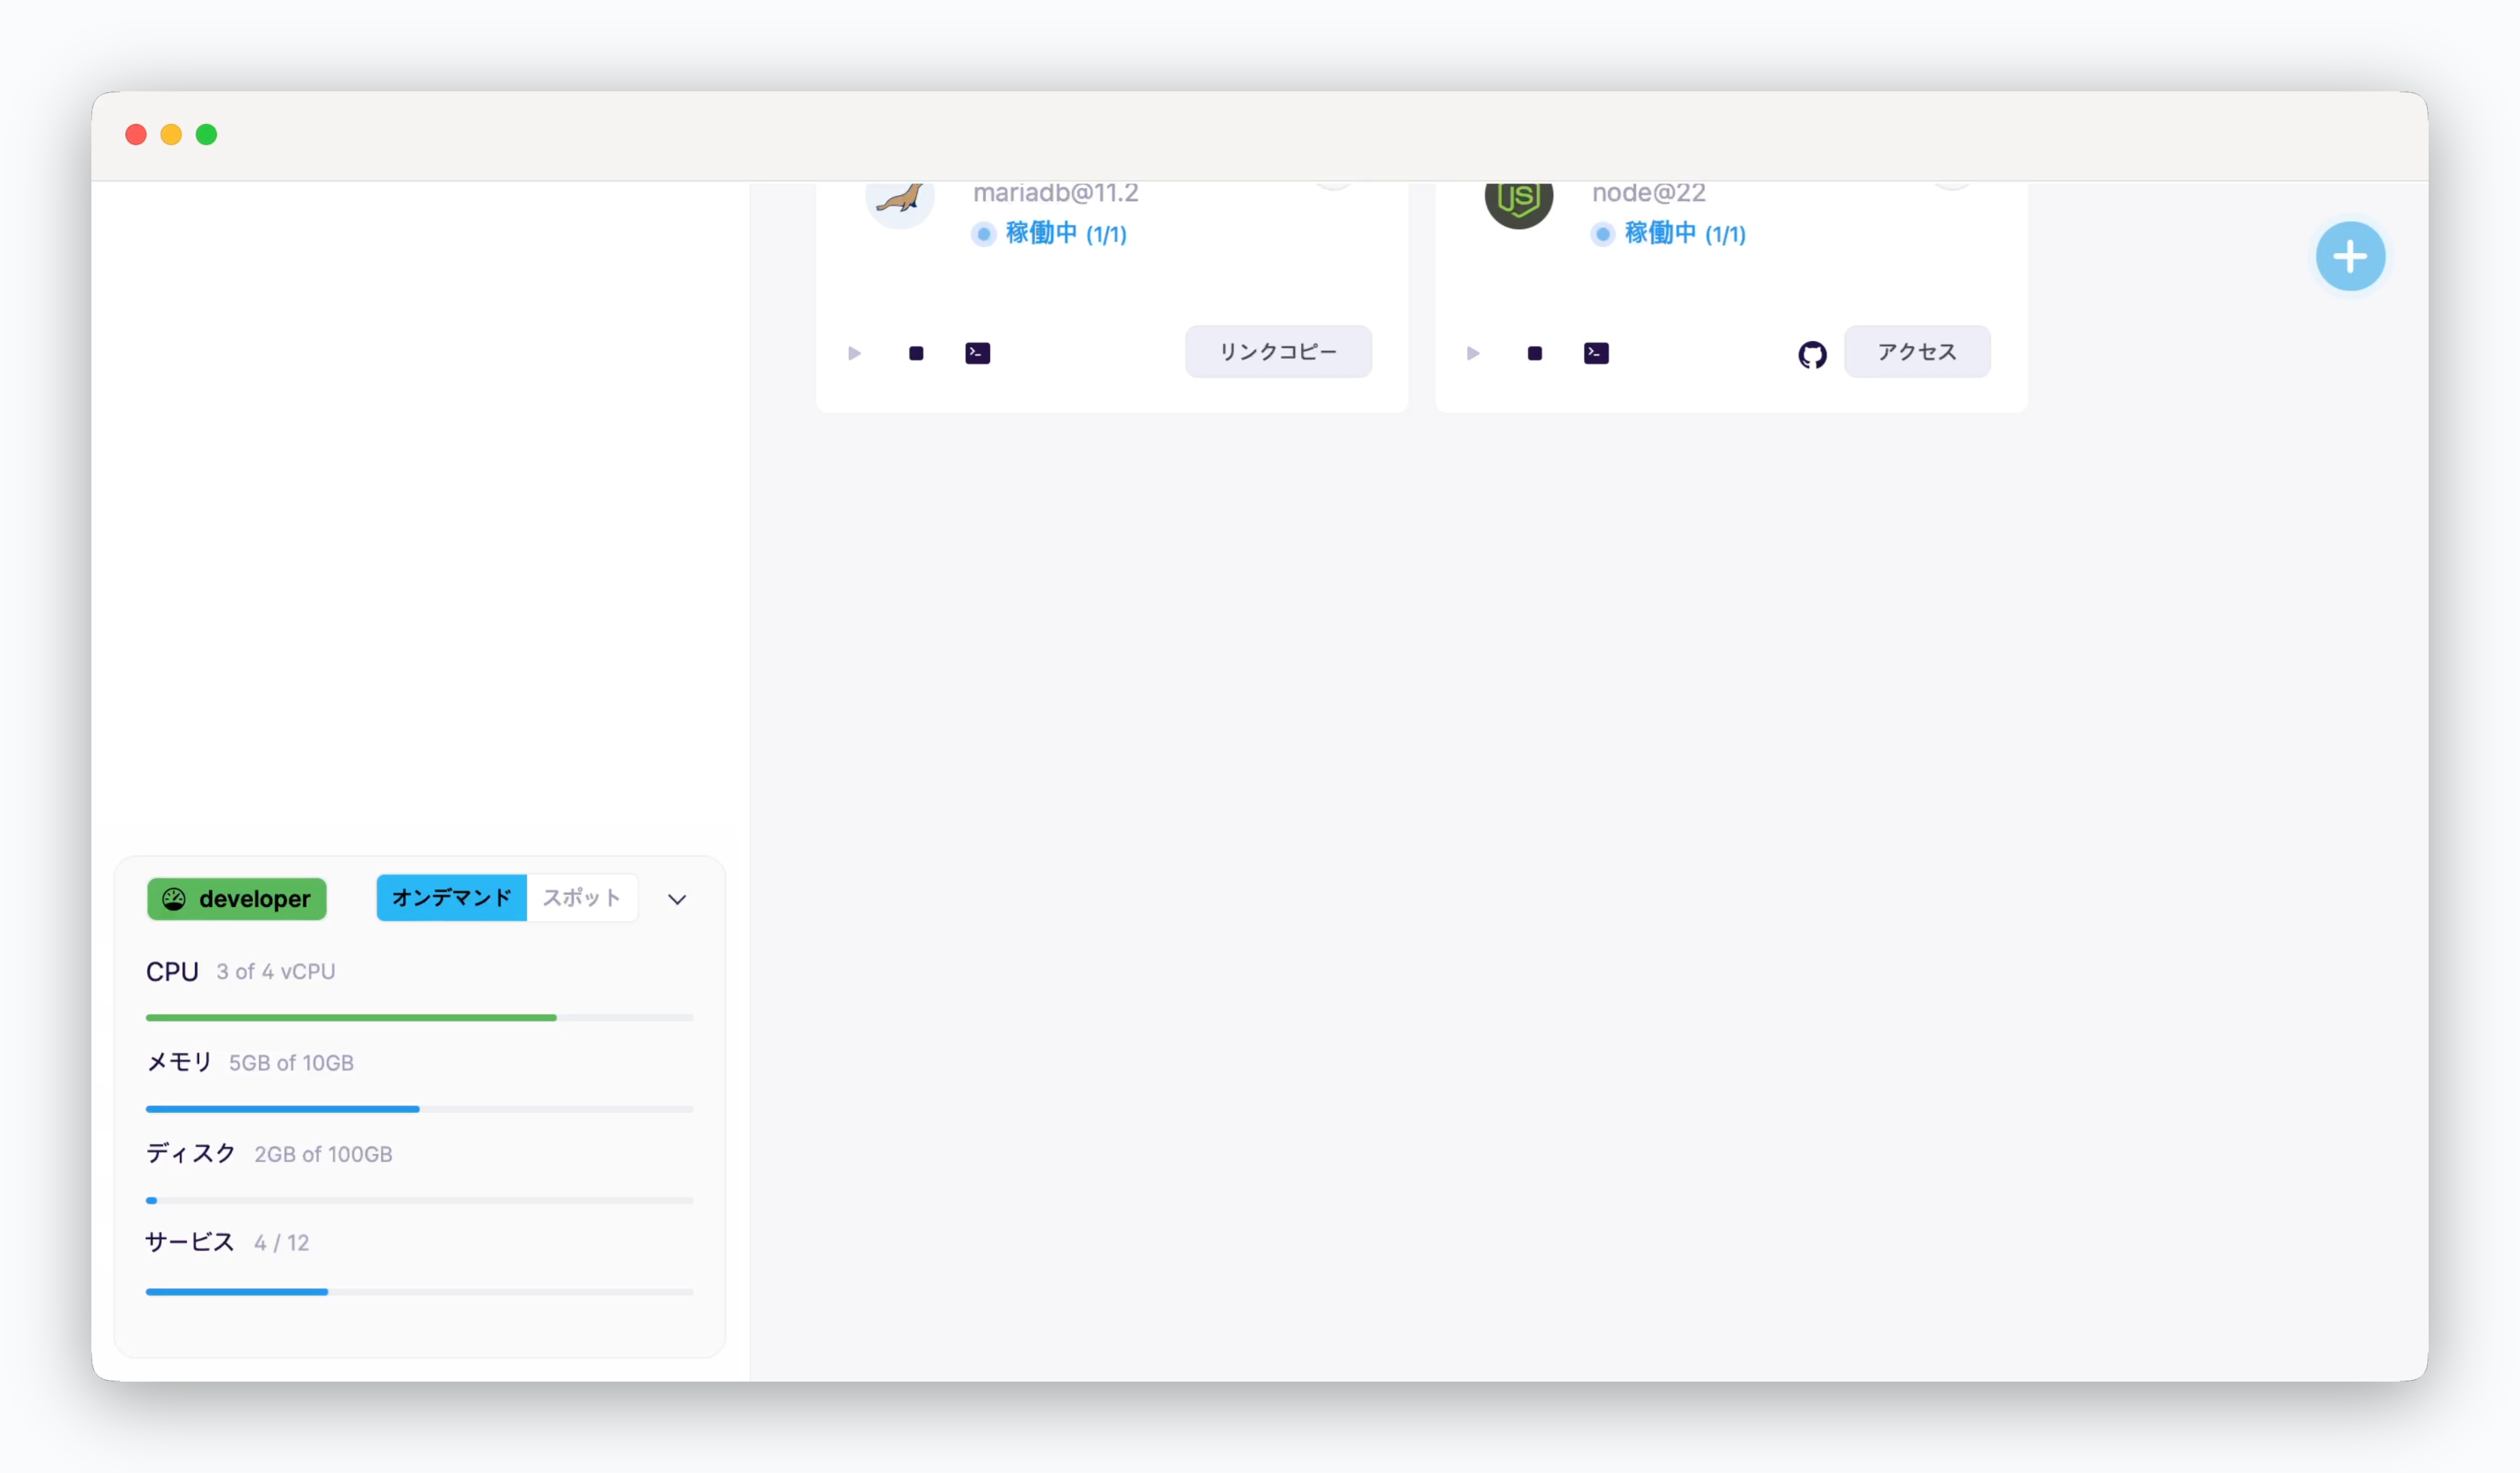Stop the mariadb@11.2 service
Viewport: 2520px width, 1473px height.
click(916, 353)
